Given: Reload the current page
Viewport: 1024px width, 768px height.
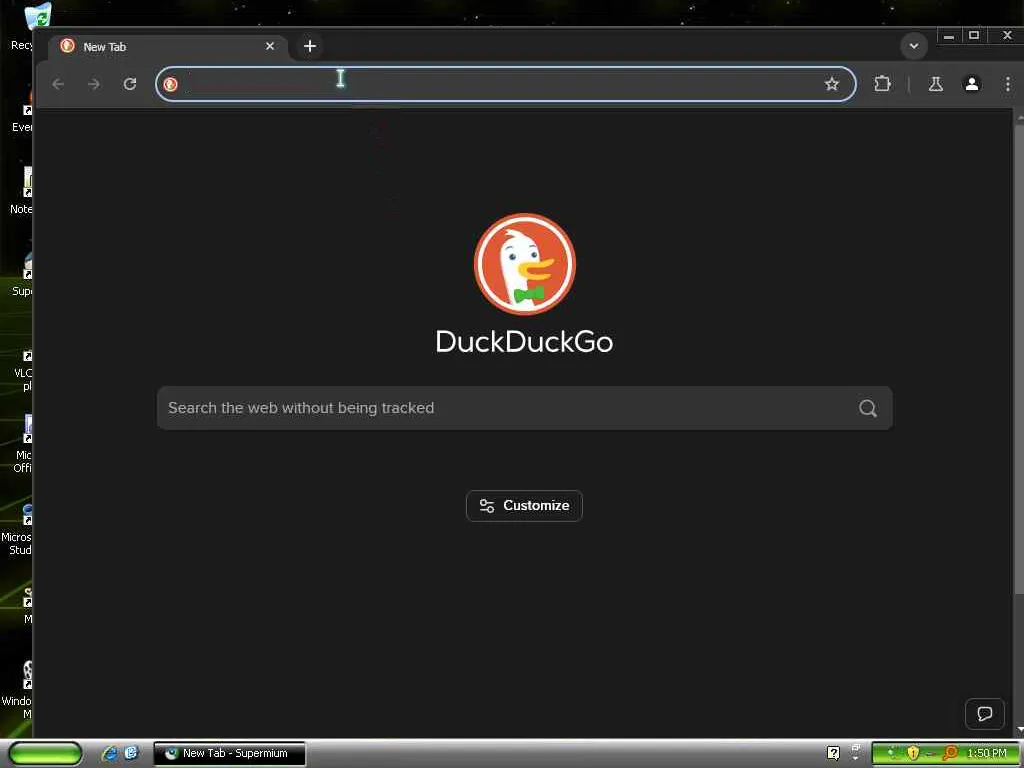Looking at the screenshot, I should tap(130, 84).
